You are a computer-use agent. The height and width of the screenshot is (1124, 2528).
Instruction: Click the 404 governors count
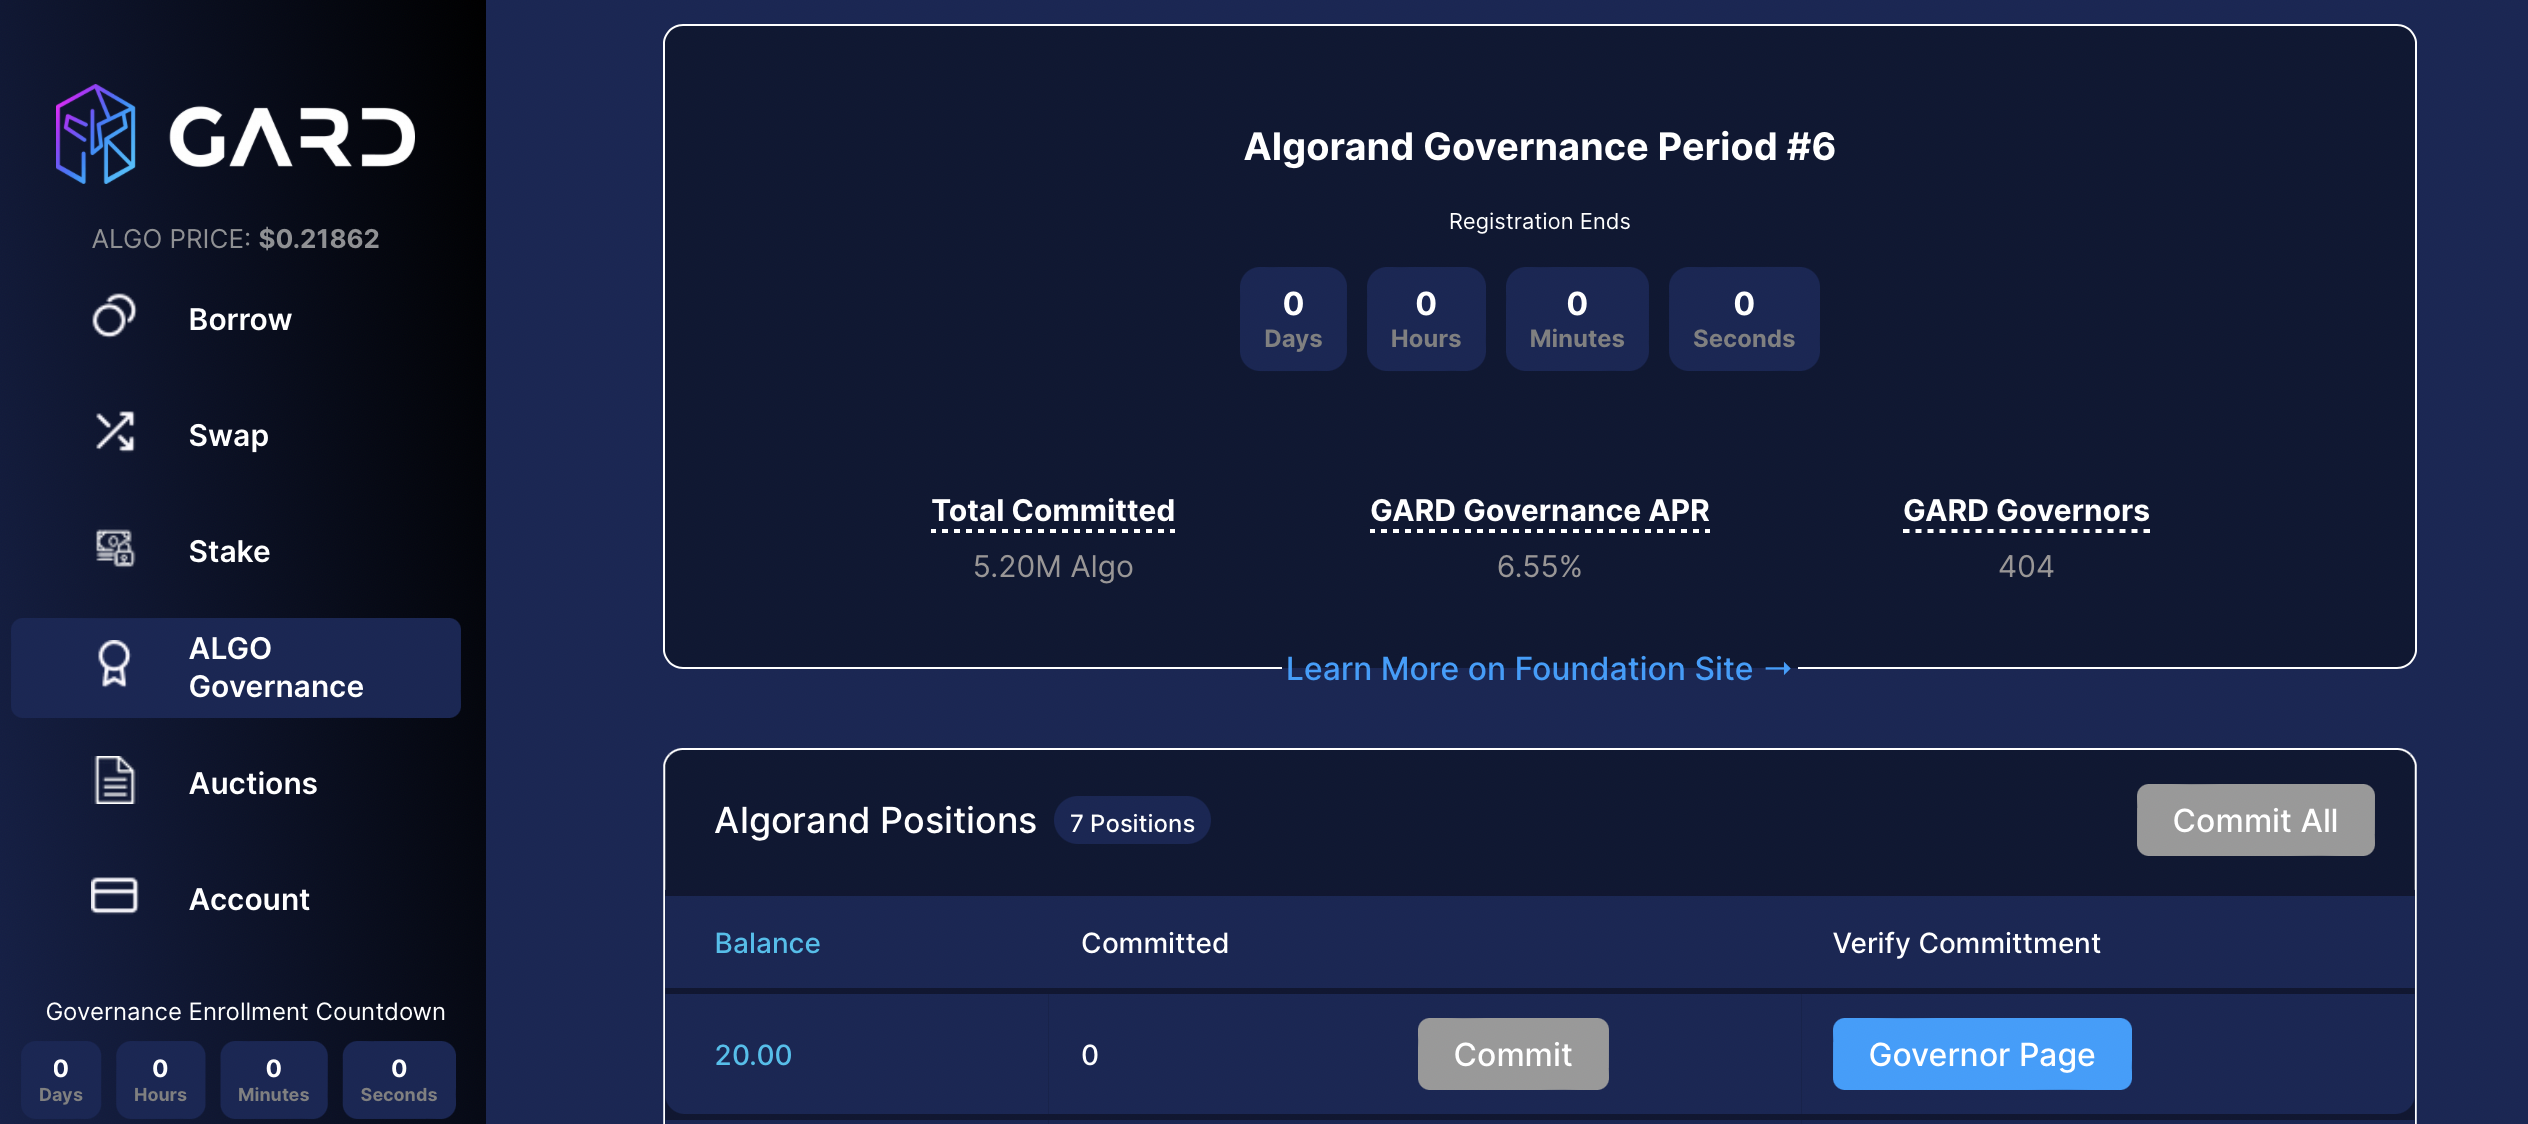click(x=2026, y=566)
